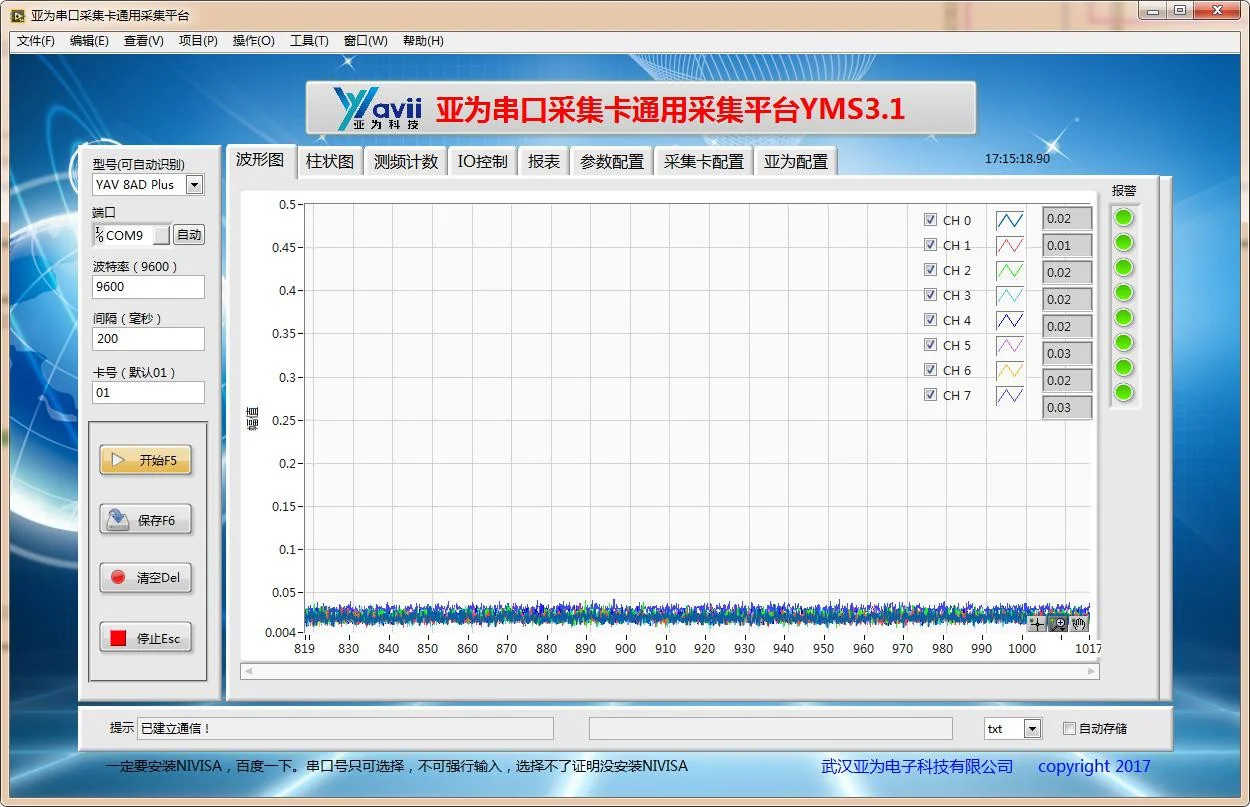Viewport: 1250px width, 807px height.
Task: Open CH 4 plot line style icon
Action: pos(1010,320)
